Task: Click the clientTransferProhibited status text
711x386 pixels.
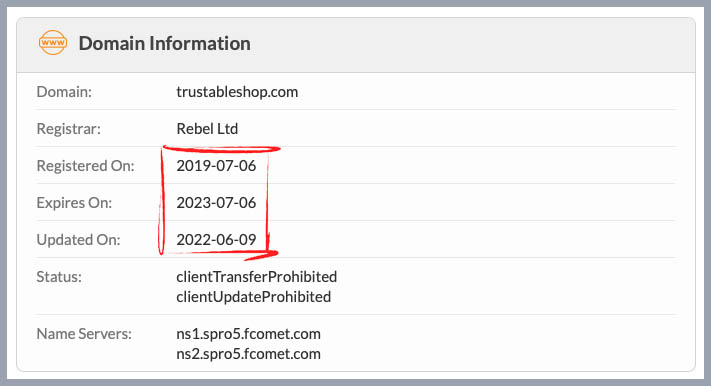Action: [x=257, y=277]
